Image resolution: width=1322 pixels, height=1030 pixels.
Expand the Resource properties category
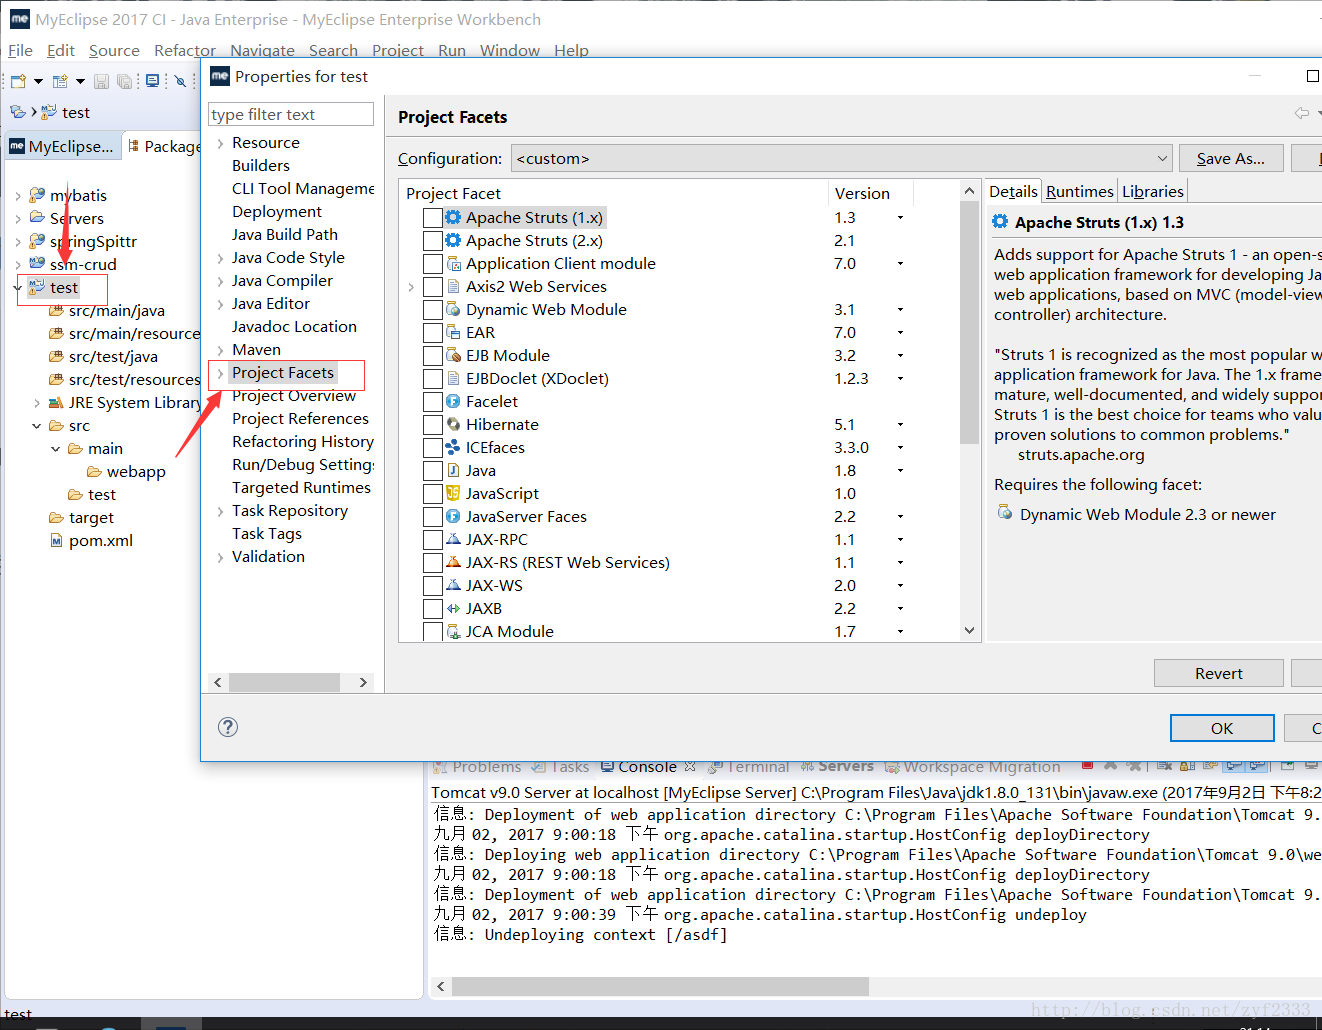pyautogui.click(x=220, y=143)
